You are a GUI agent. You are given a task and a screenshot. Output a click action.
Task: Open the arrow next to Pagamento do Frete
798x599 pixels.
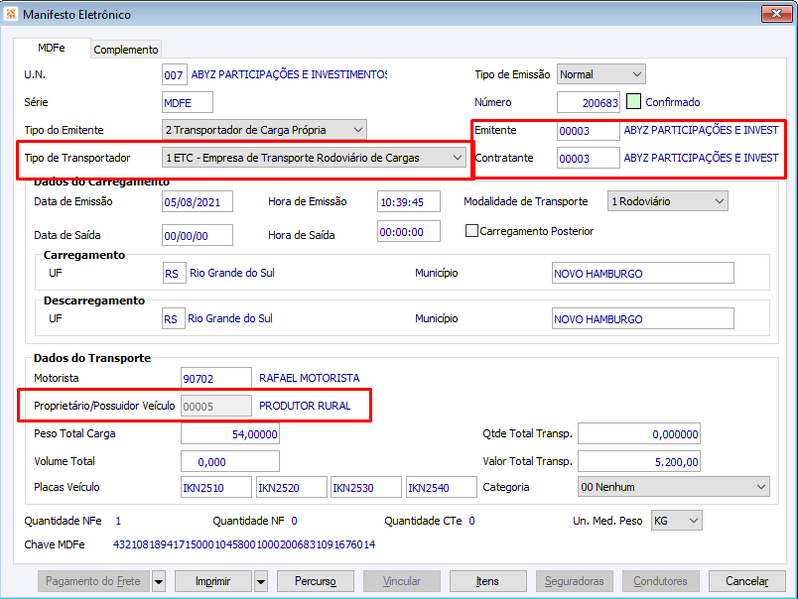(159, 581)
